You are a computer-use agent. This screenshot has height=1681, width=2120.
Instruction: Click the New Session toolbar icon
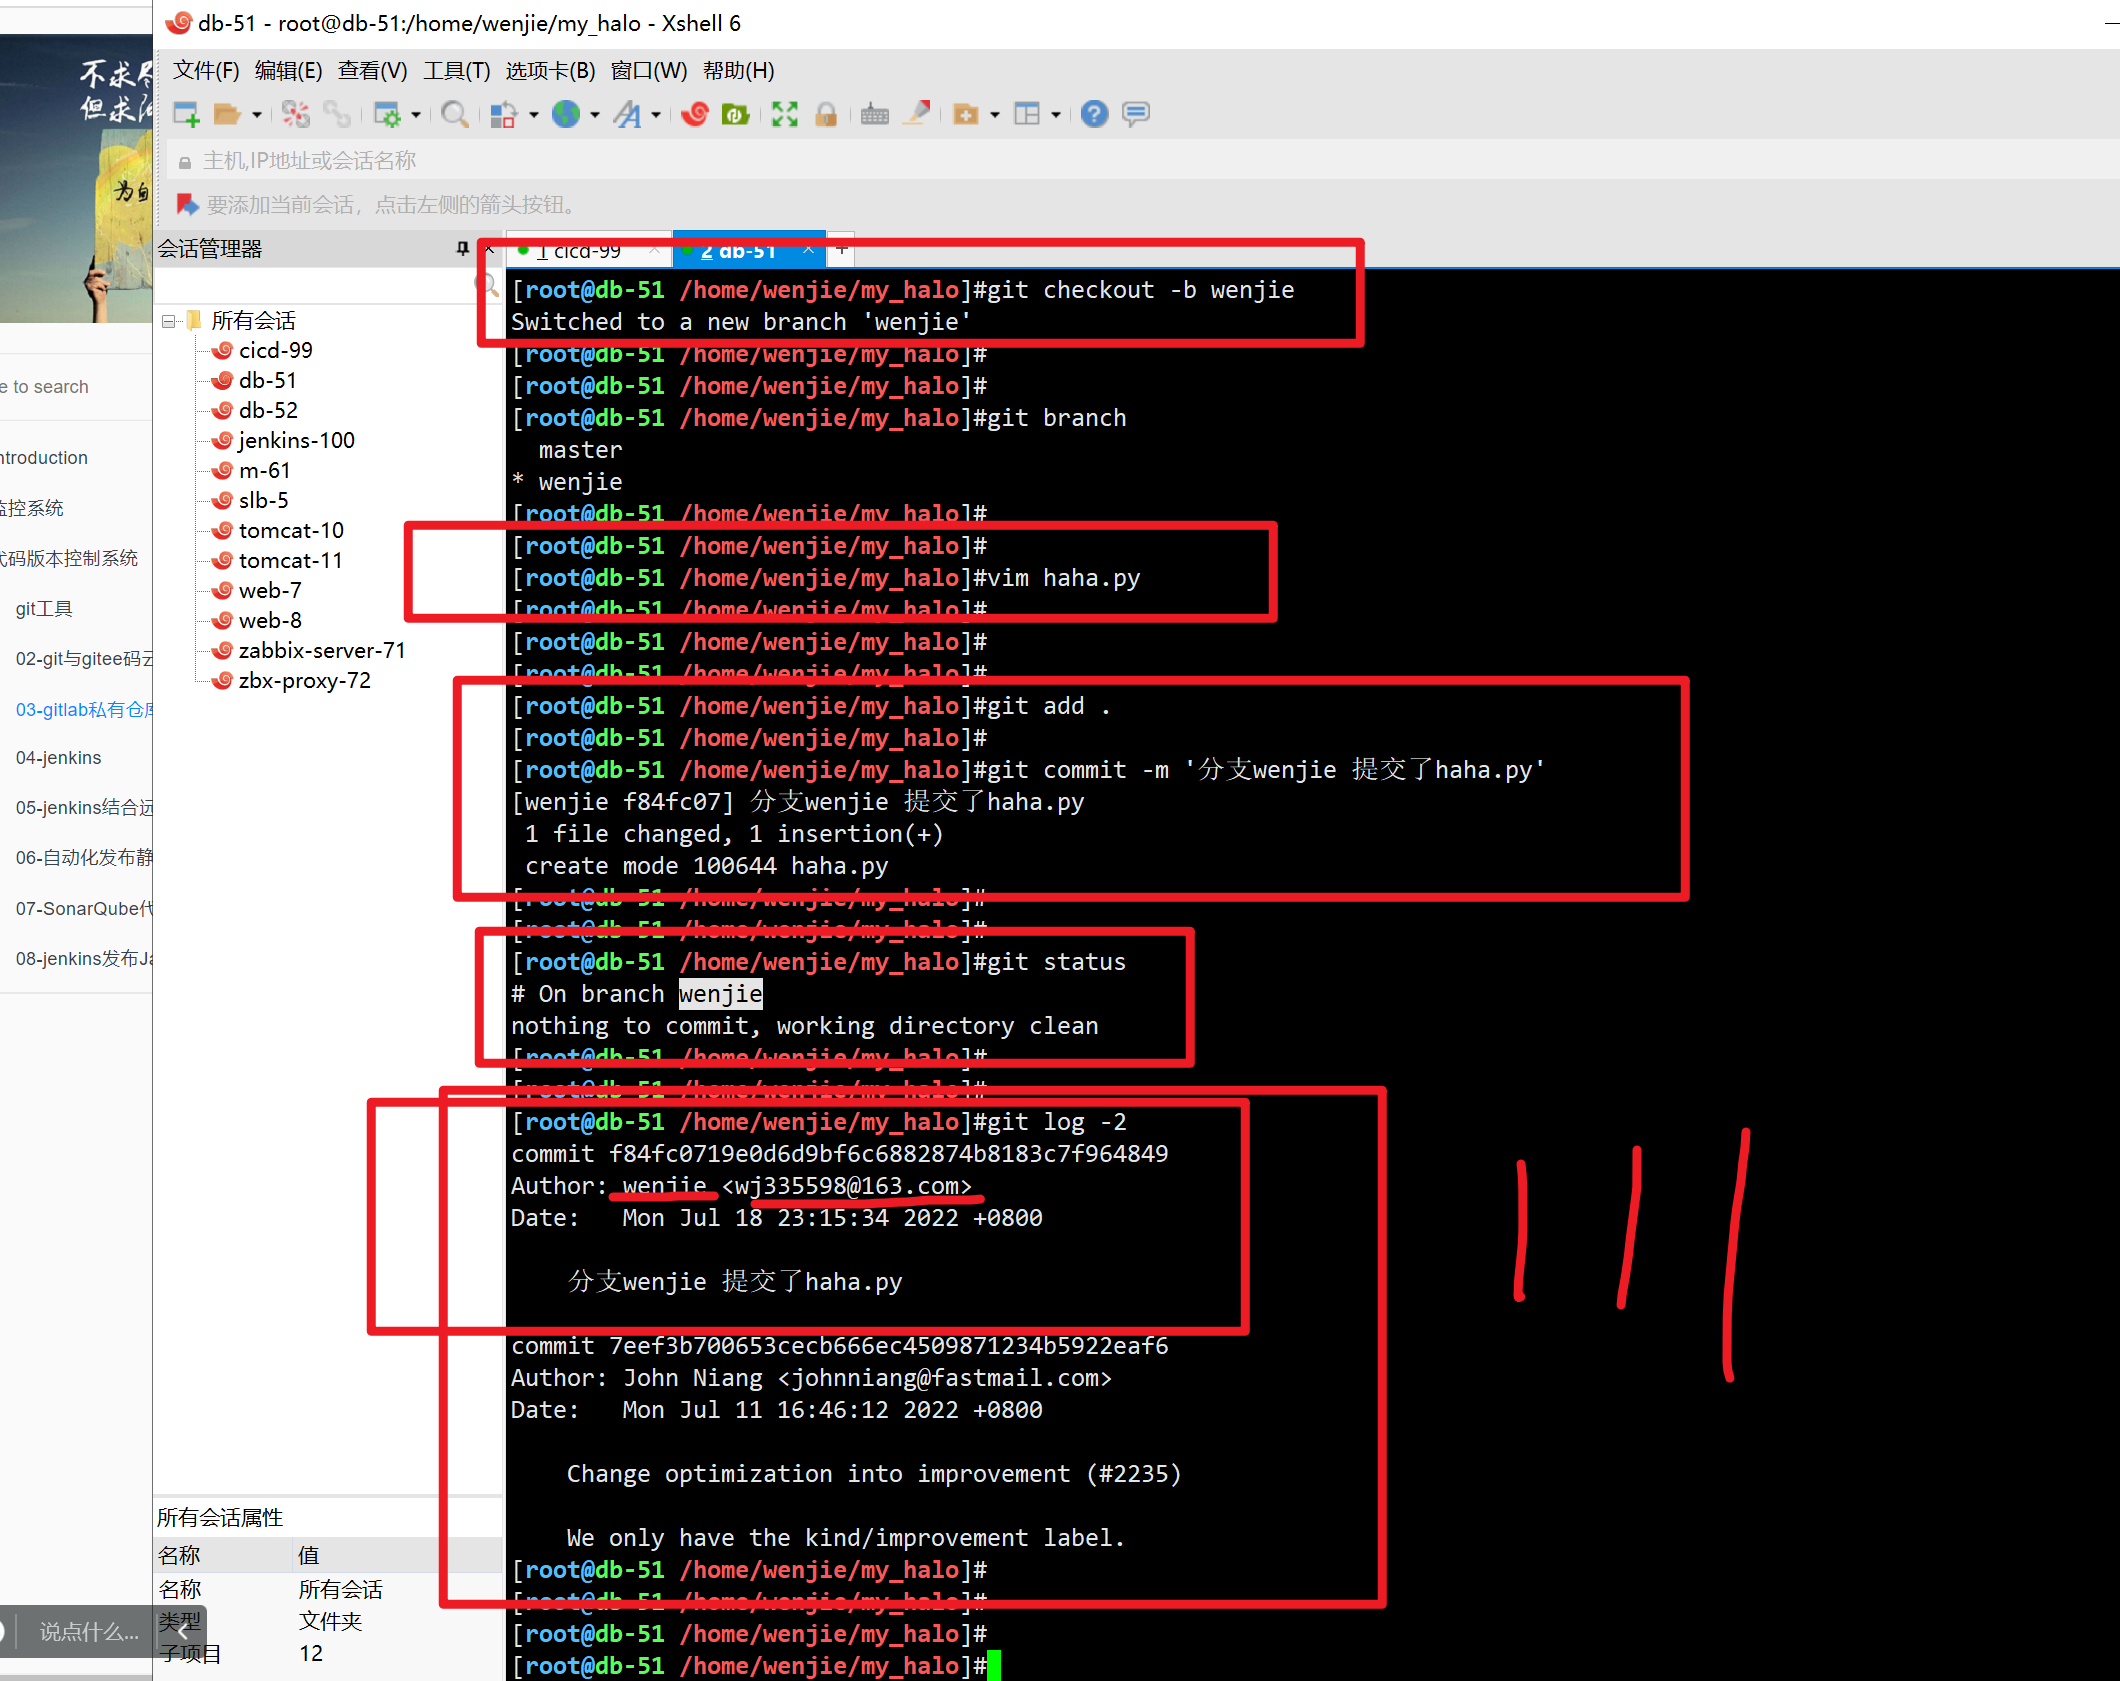point(186,114)
